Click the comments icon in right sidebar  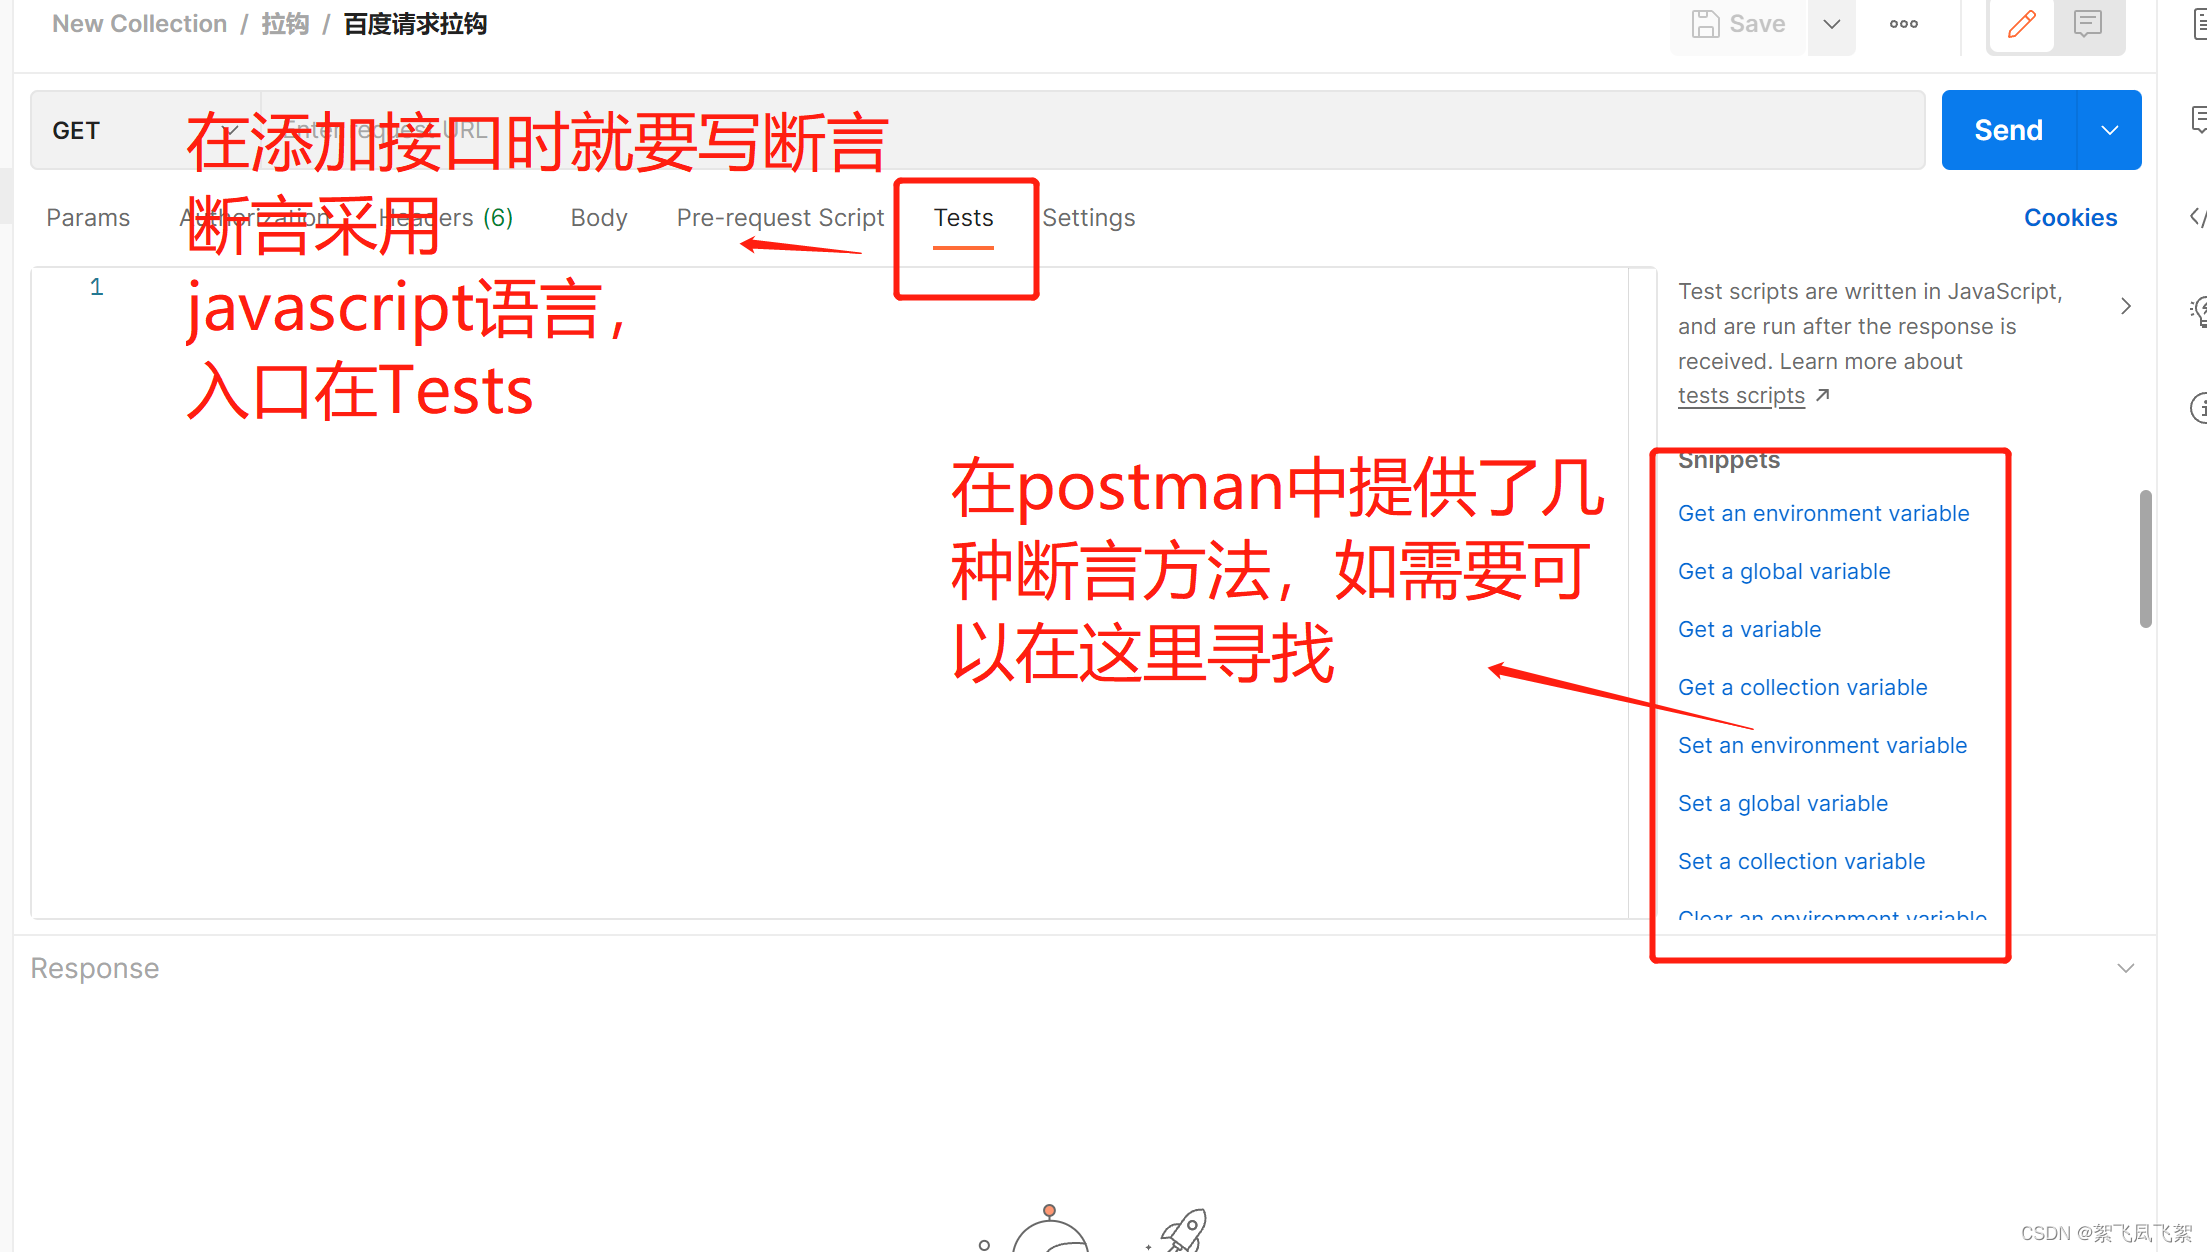[x=2199, y=120]
